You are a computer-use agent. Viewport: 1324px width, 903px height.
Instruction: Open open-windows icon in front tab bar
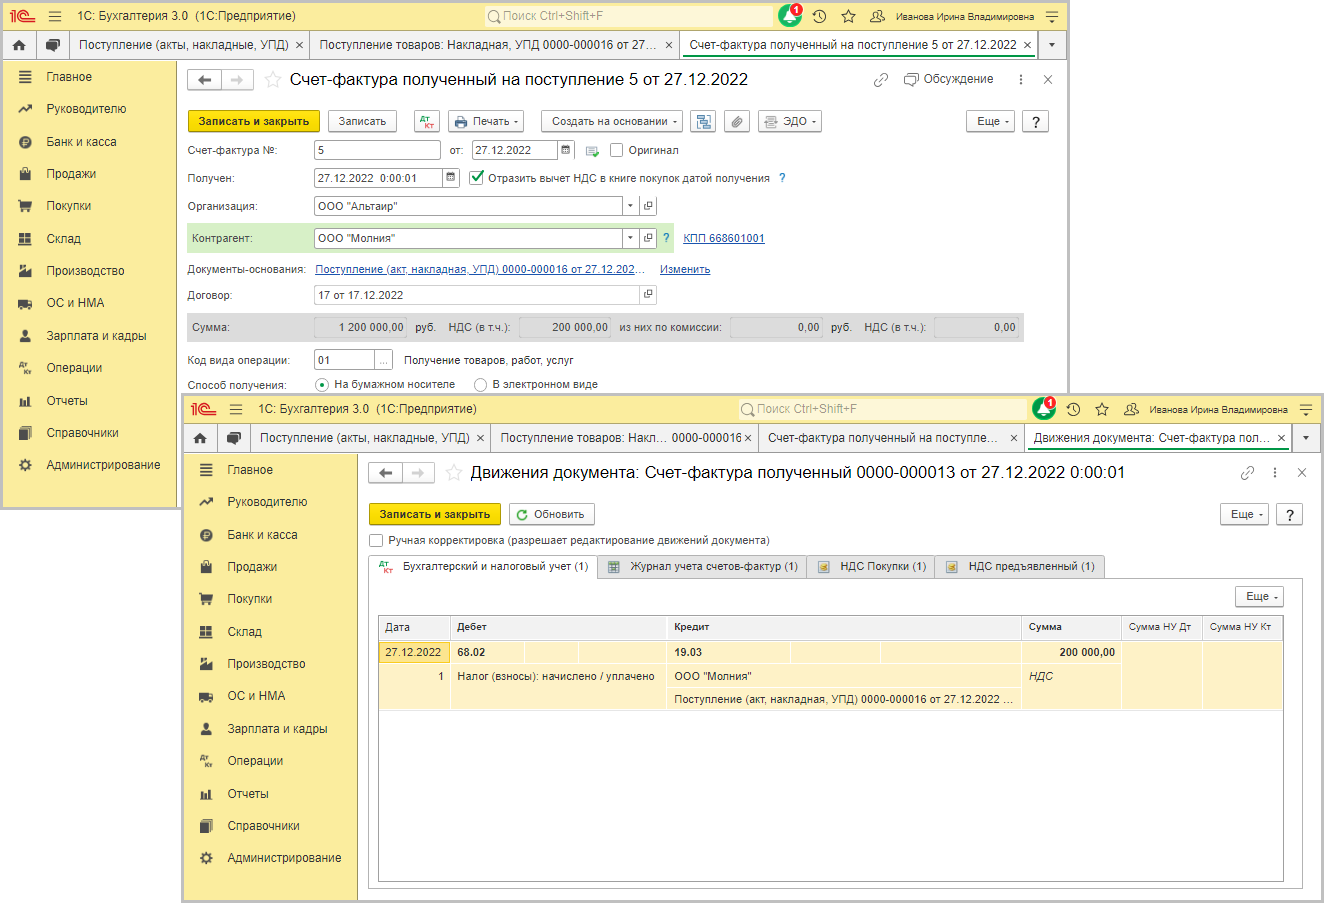(x=233, y=438)
